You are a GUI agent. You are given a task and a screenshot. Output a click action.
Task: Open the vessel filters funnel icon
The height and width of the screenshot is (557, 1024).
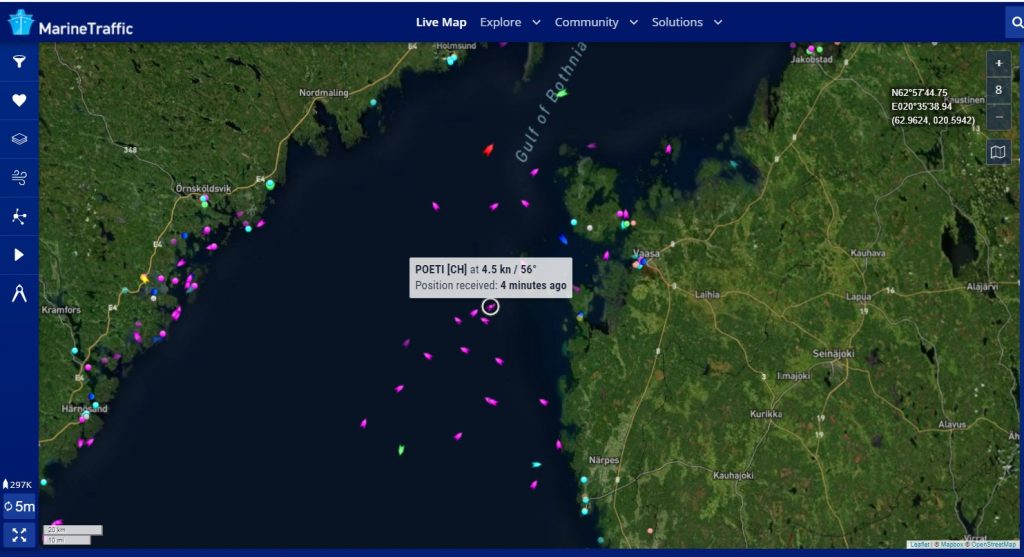click(x=19, y=62)
